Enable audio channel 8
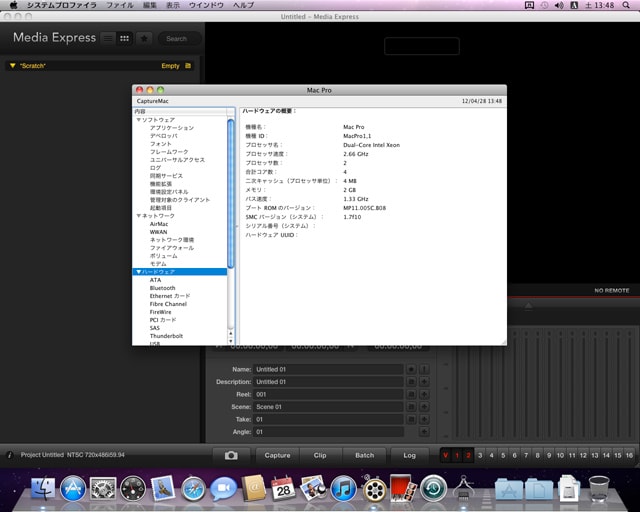 click(x=538, y=455)
